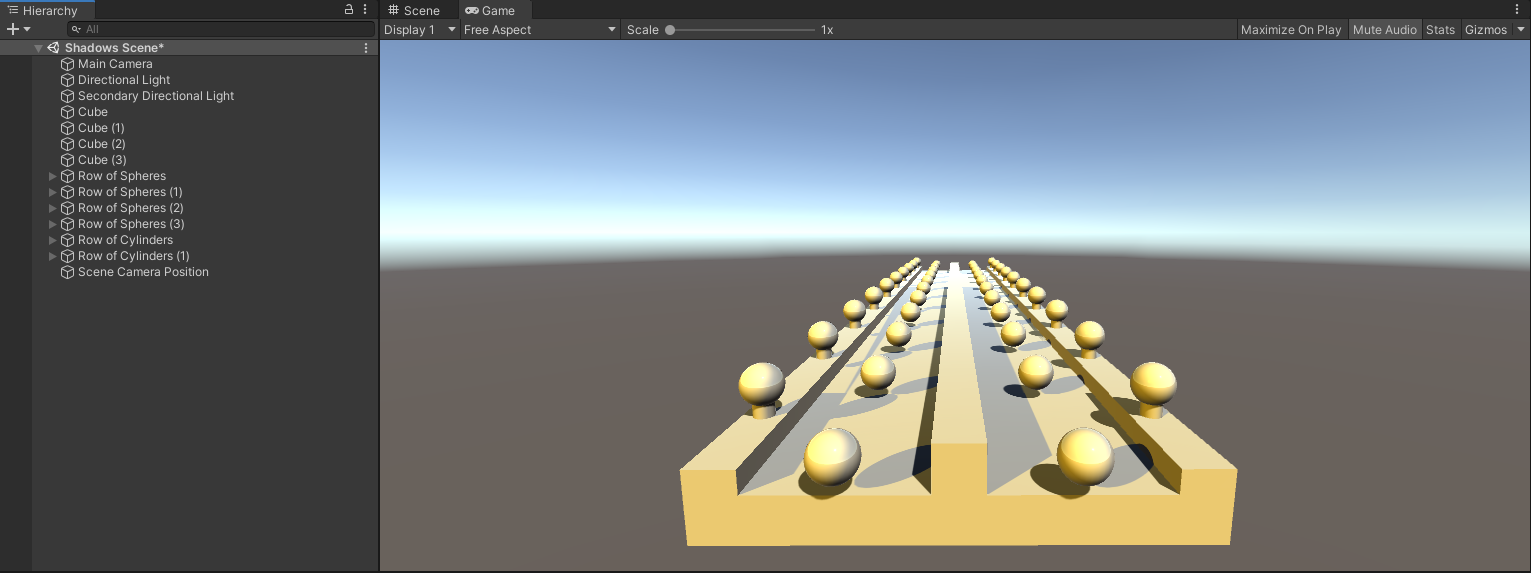Viewport: 1531px width, 573px height.
Task: Select the first Row of Cylinders row
Action: [x=125, y=240]
